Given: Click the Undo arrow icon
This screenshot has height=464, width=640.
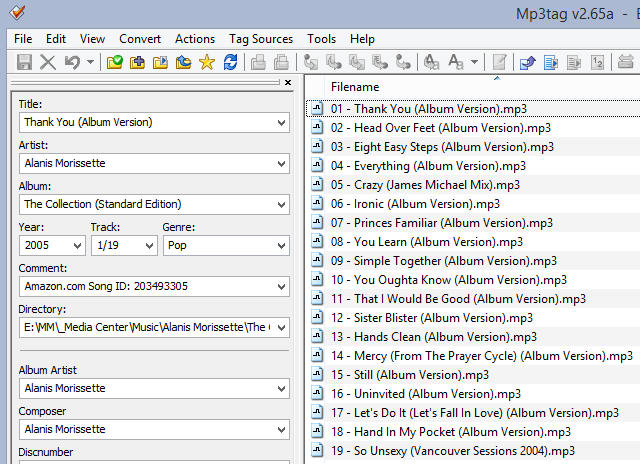Looking at the screenshot, I should click(x=72, y=62).
